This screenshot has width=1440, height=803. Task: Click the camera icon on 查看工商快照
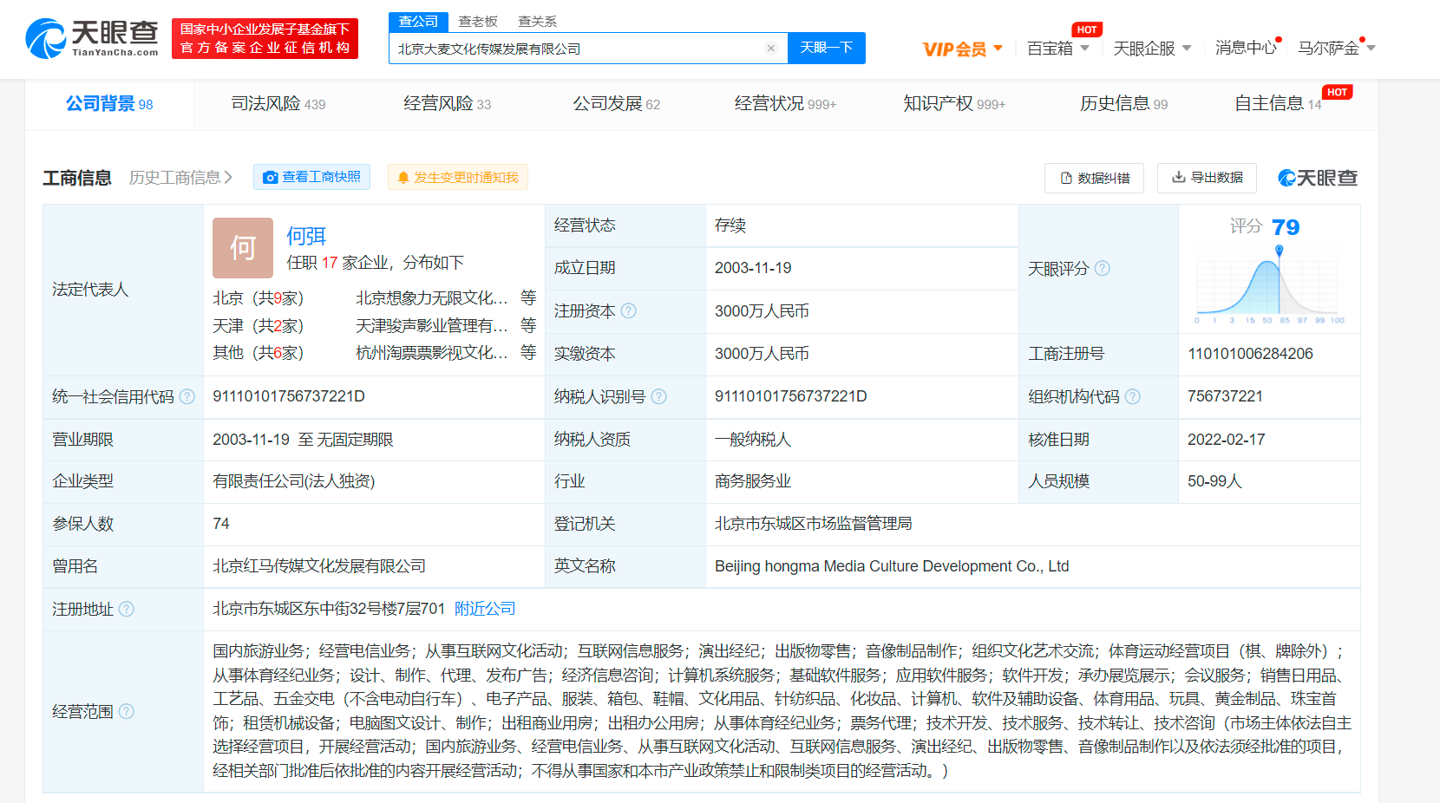click(x=270, y=177)
